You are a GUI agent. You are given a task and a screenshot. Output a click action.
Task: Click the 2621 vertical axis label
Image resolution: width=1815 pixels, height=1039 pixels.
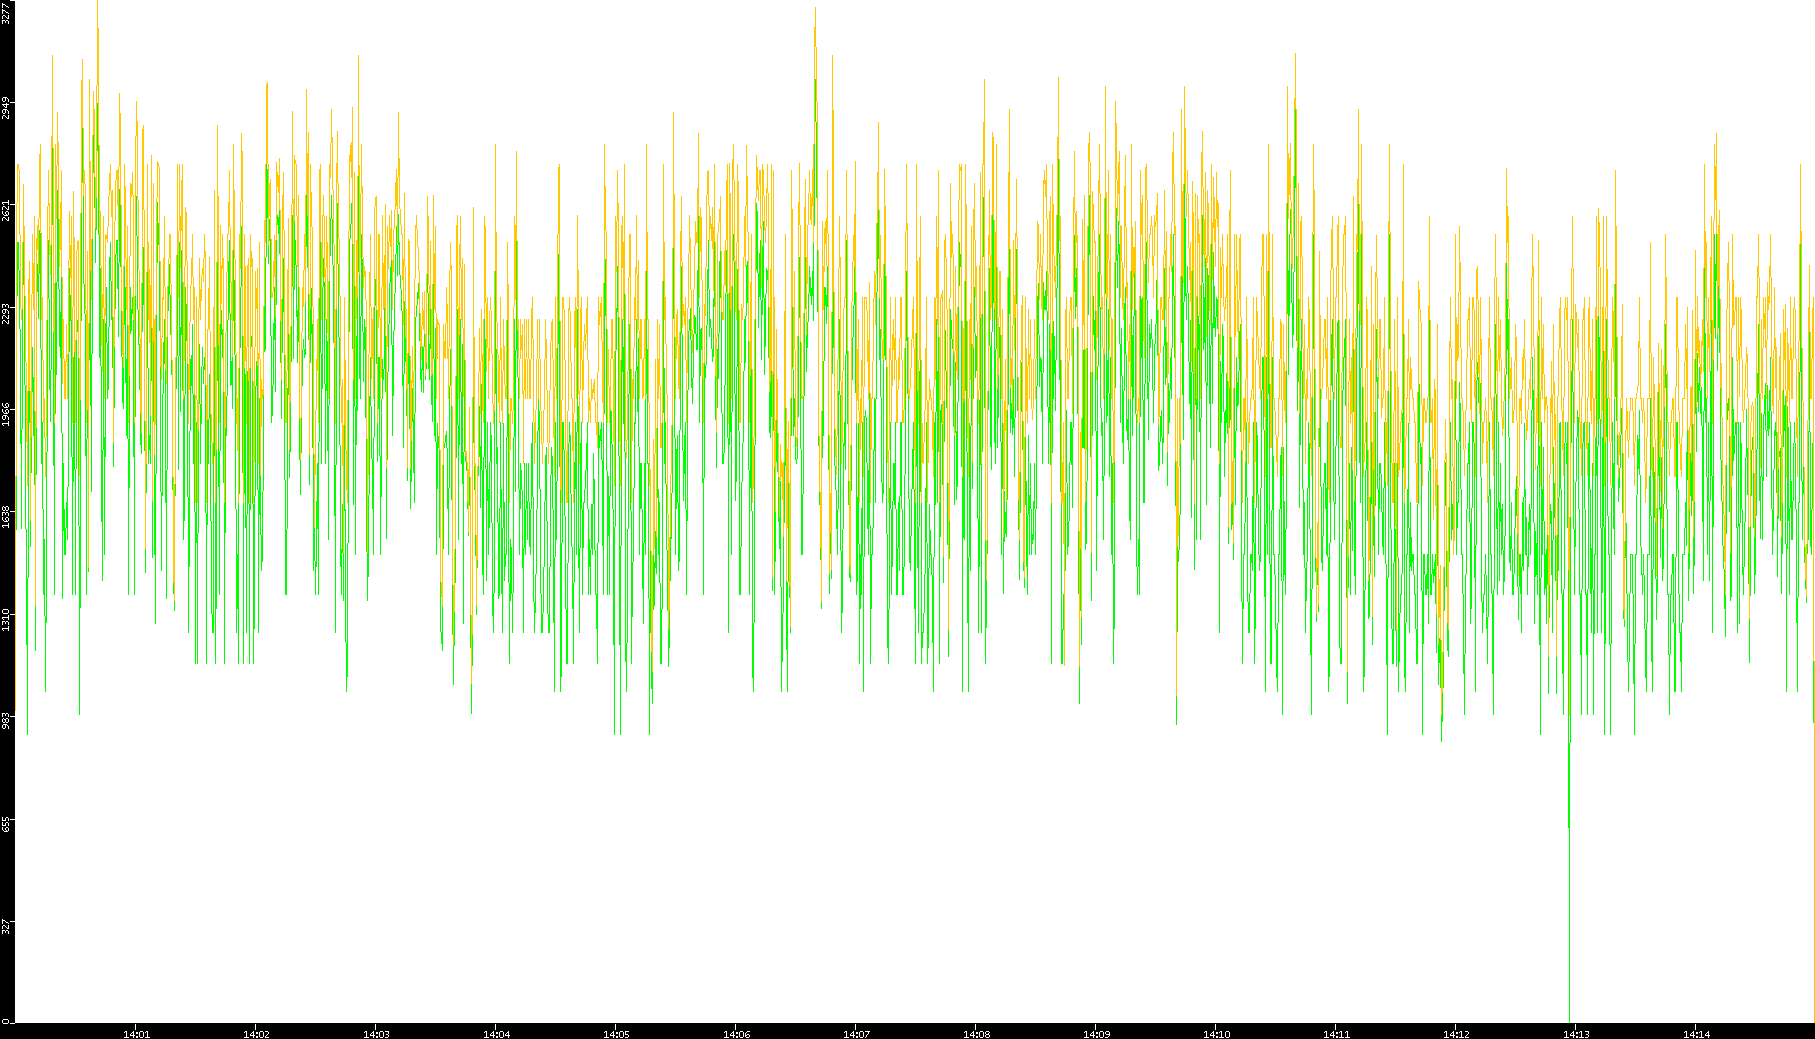pyautogui.click(x=7, y=211)
